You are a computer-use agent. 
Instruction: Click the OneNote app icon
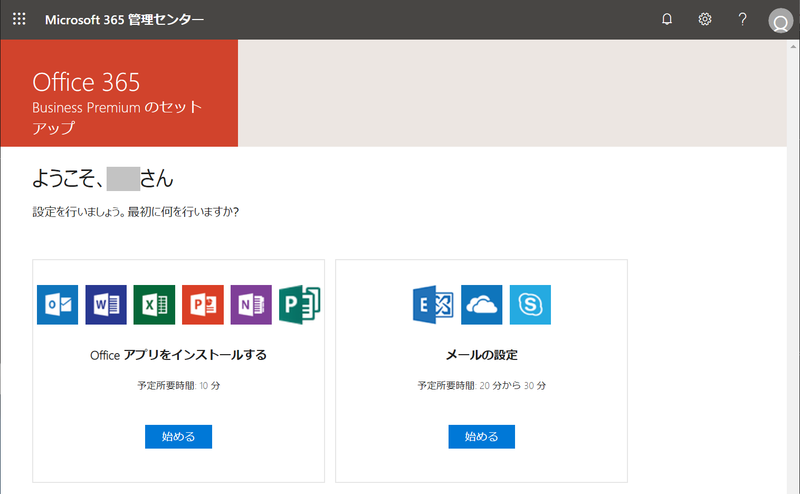[x=251, y=305]
